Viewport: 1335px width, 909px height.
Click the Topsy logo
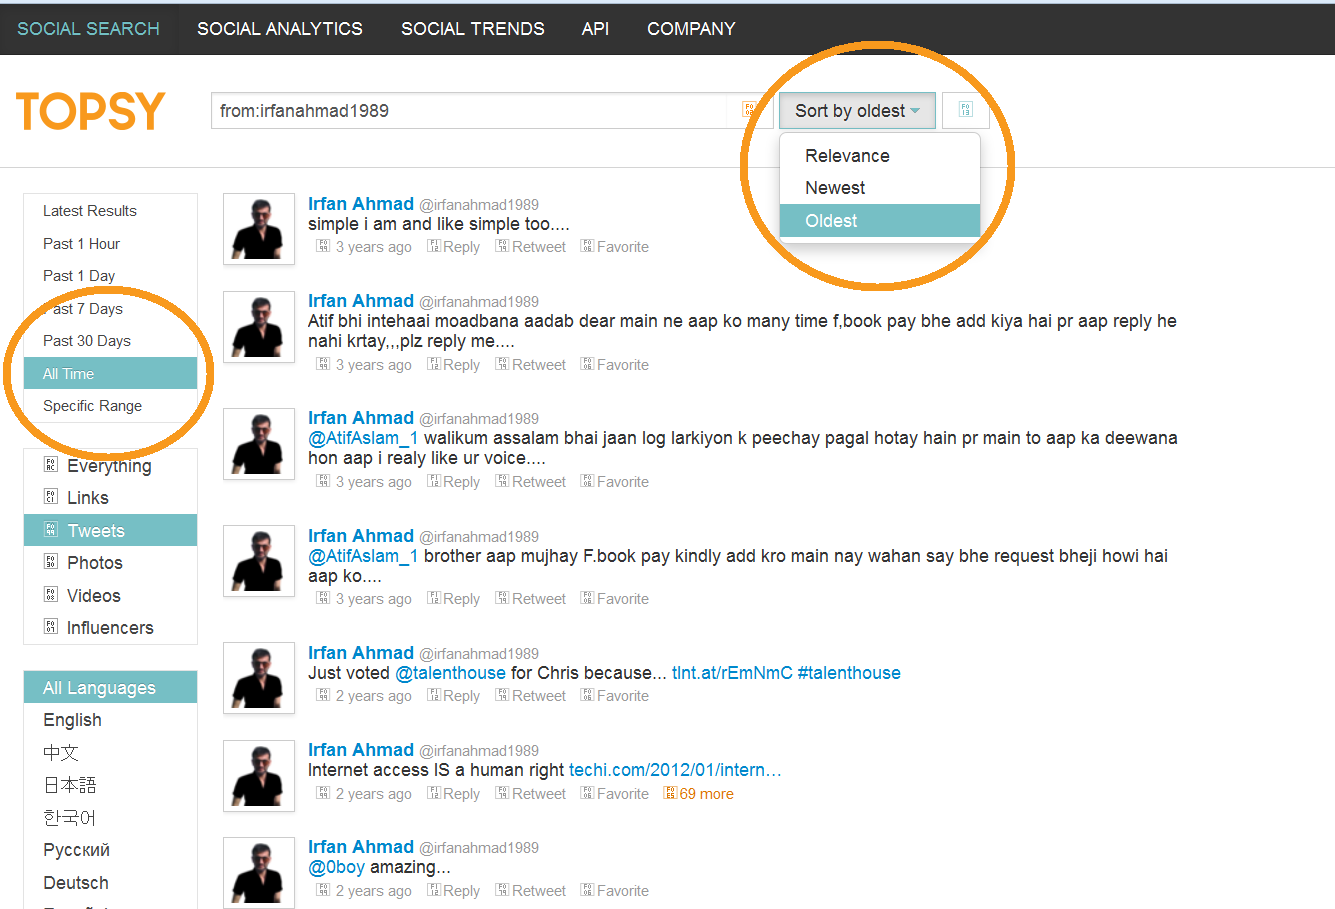90,111
